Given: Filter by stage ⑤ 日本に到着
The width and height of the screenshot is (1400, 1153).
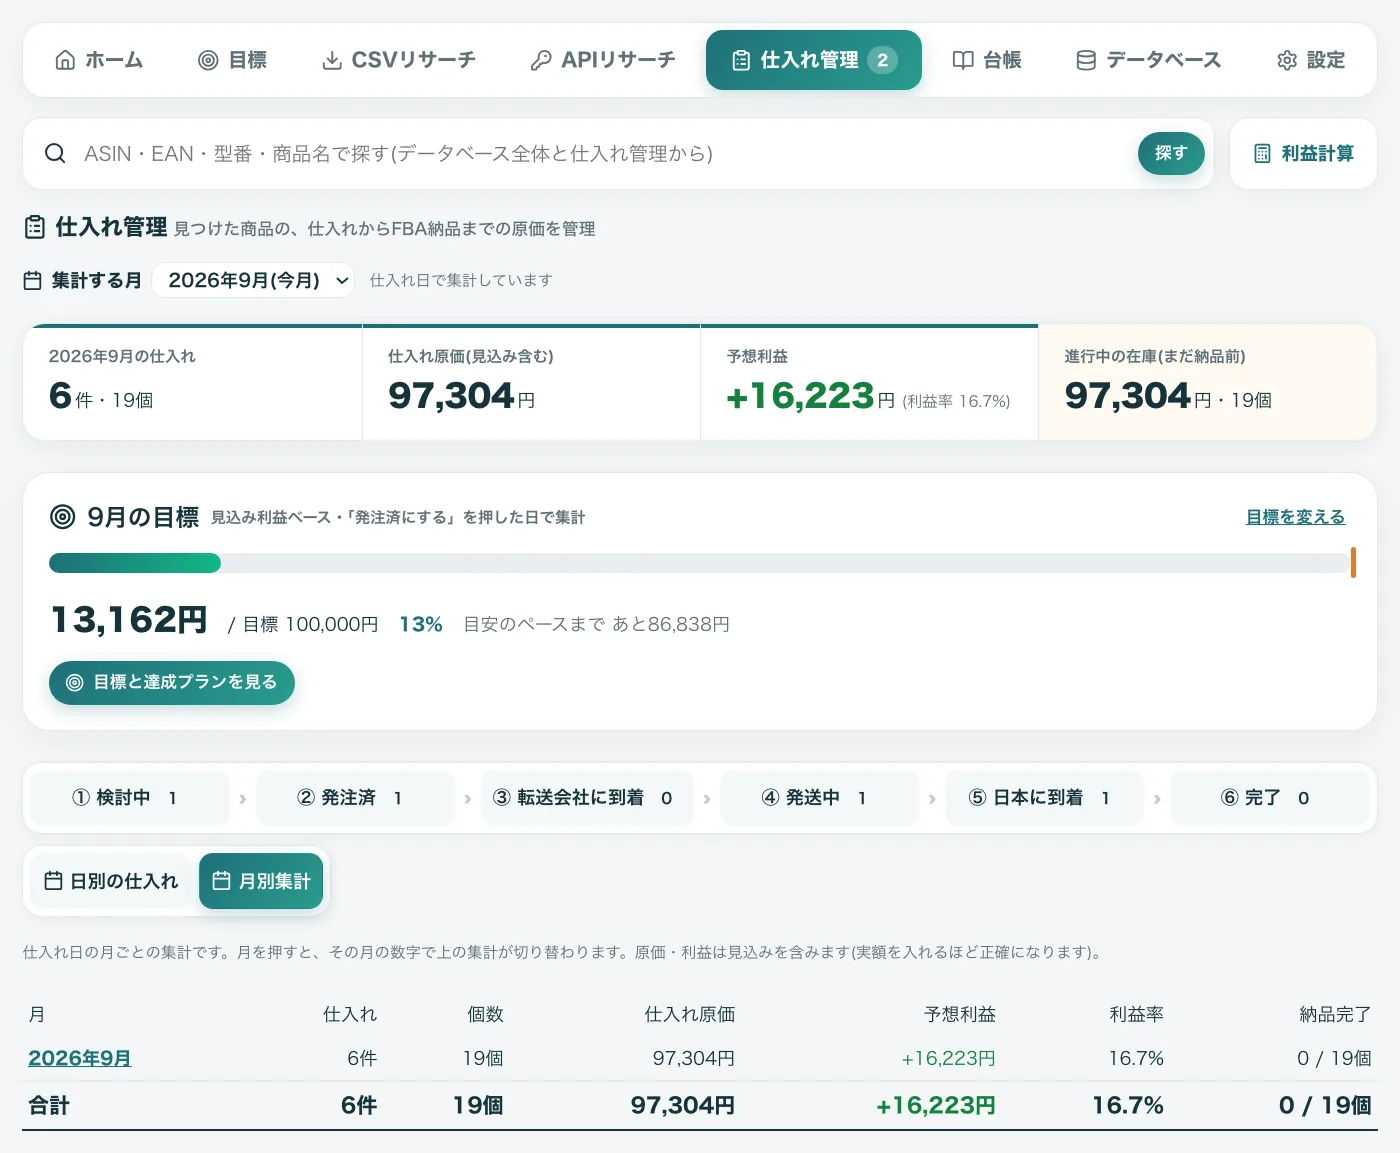Looking at the screenshot, I should point(1044,798).
